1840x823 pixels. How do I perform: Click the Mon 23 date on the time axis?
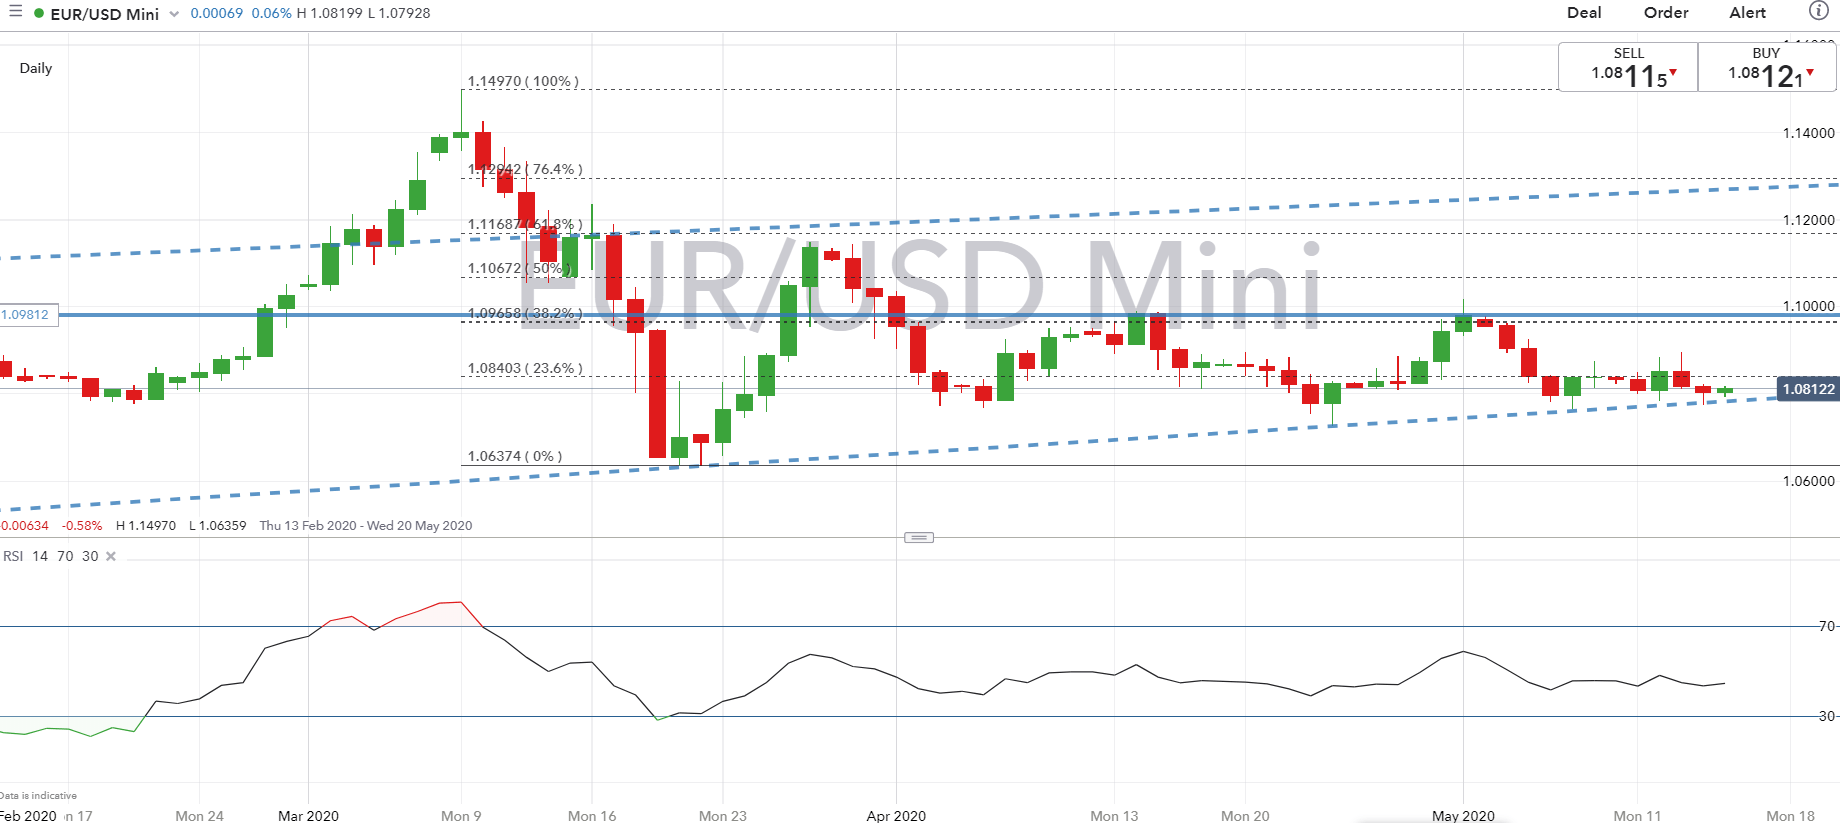click(x=723, y=816)
